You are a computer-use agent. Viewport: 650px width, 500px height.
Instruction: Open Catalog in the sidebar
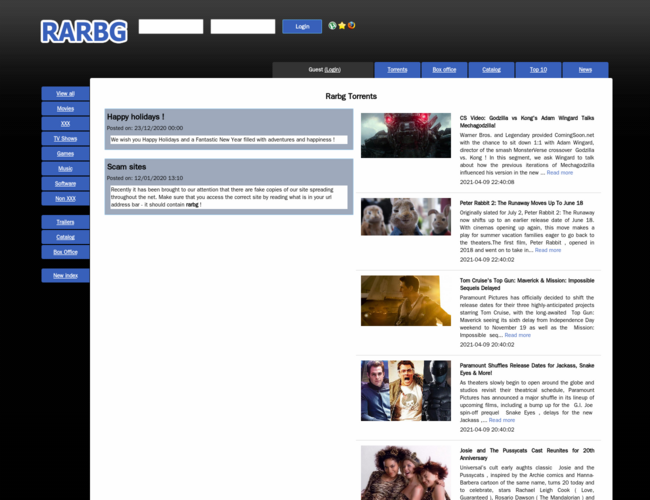[65, 237]
